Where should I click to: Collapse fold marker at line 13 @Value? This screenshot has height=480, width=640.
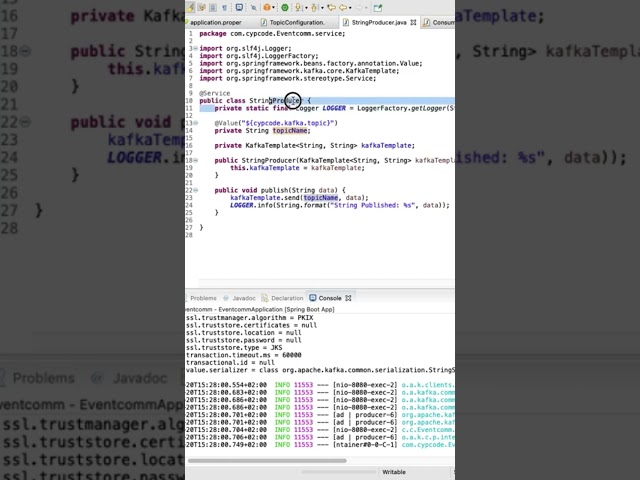click(196, 123)
